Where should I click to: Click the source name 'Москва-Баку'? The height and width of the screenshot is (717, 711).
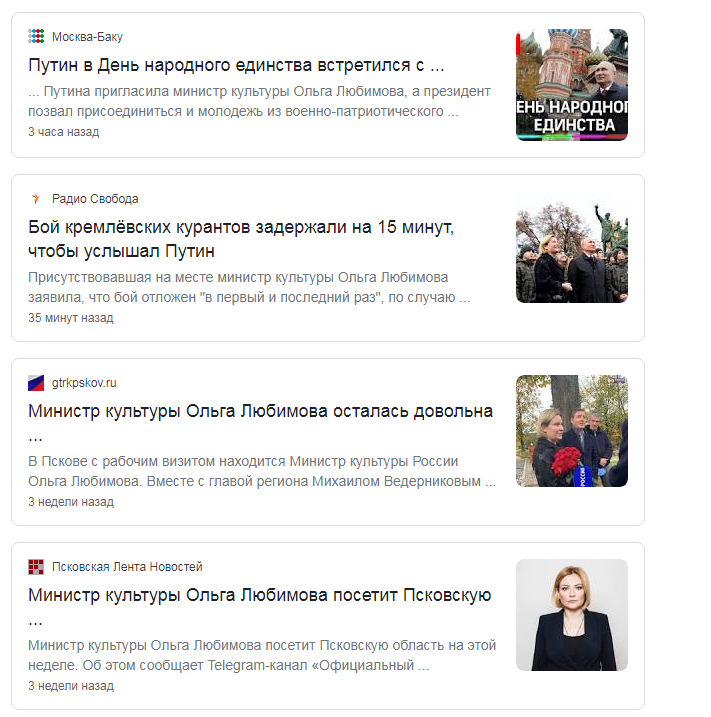point(87,37)
